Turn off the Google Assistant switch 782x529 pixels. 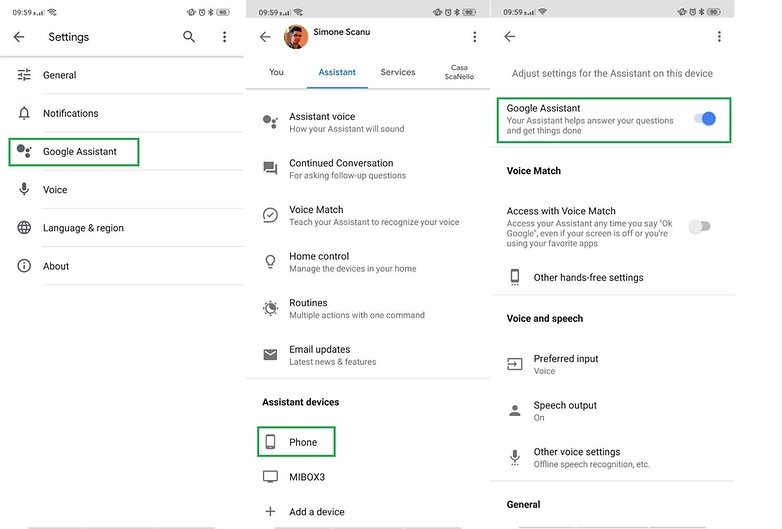[x=705, y=119]
